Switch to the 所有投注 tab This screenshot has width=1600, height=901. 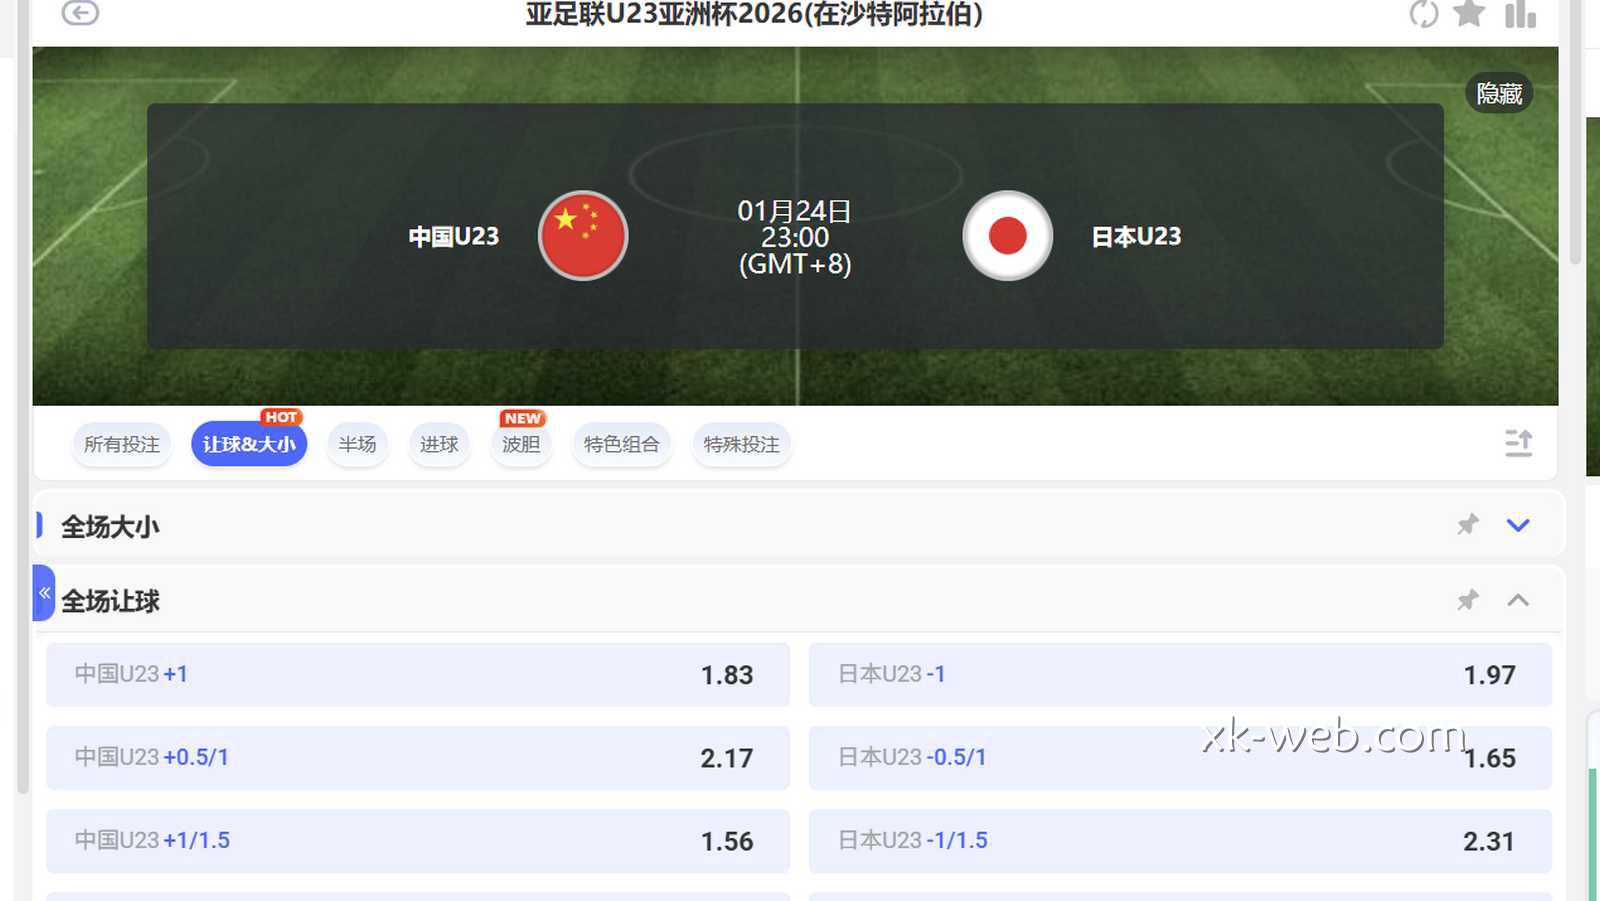point(121,444)
